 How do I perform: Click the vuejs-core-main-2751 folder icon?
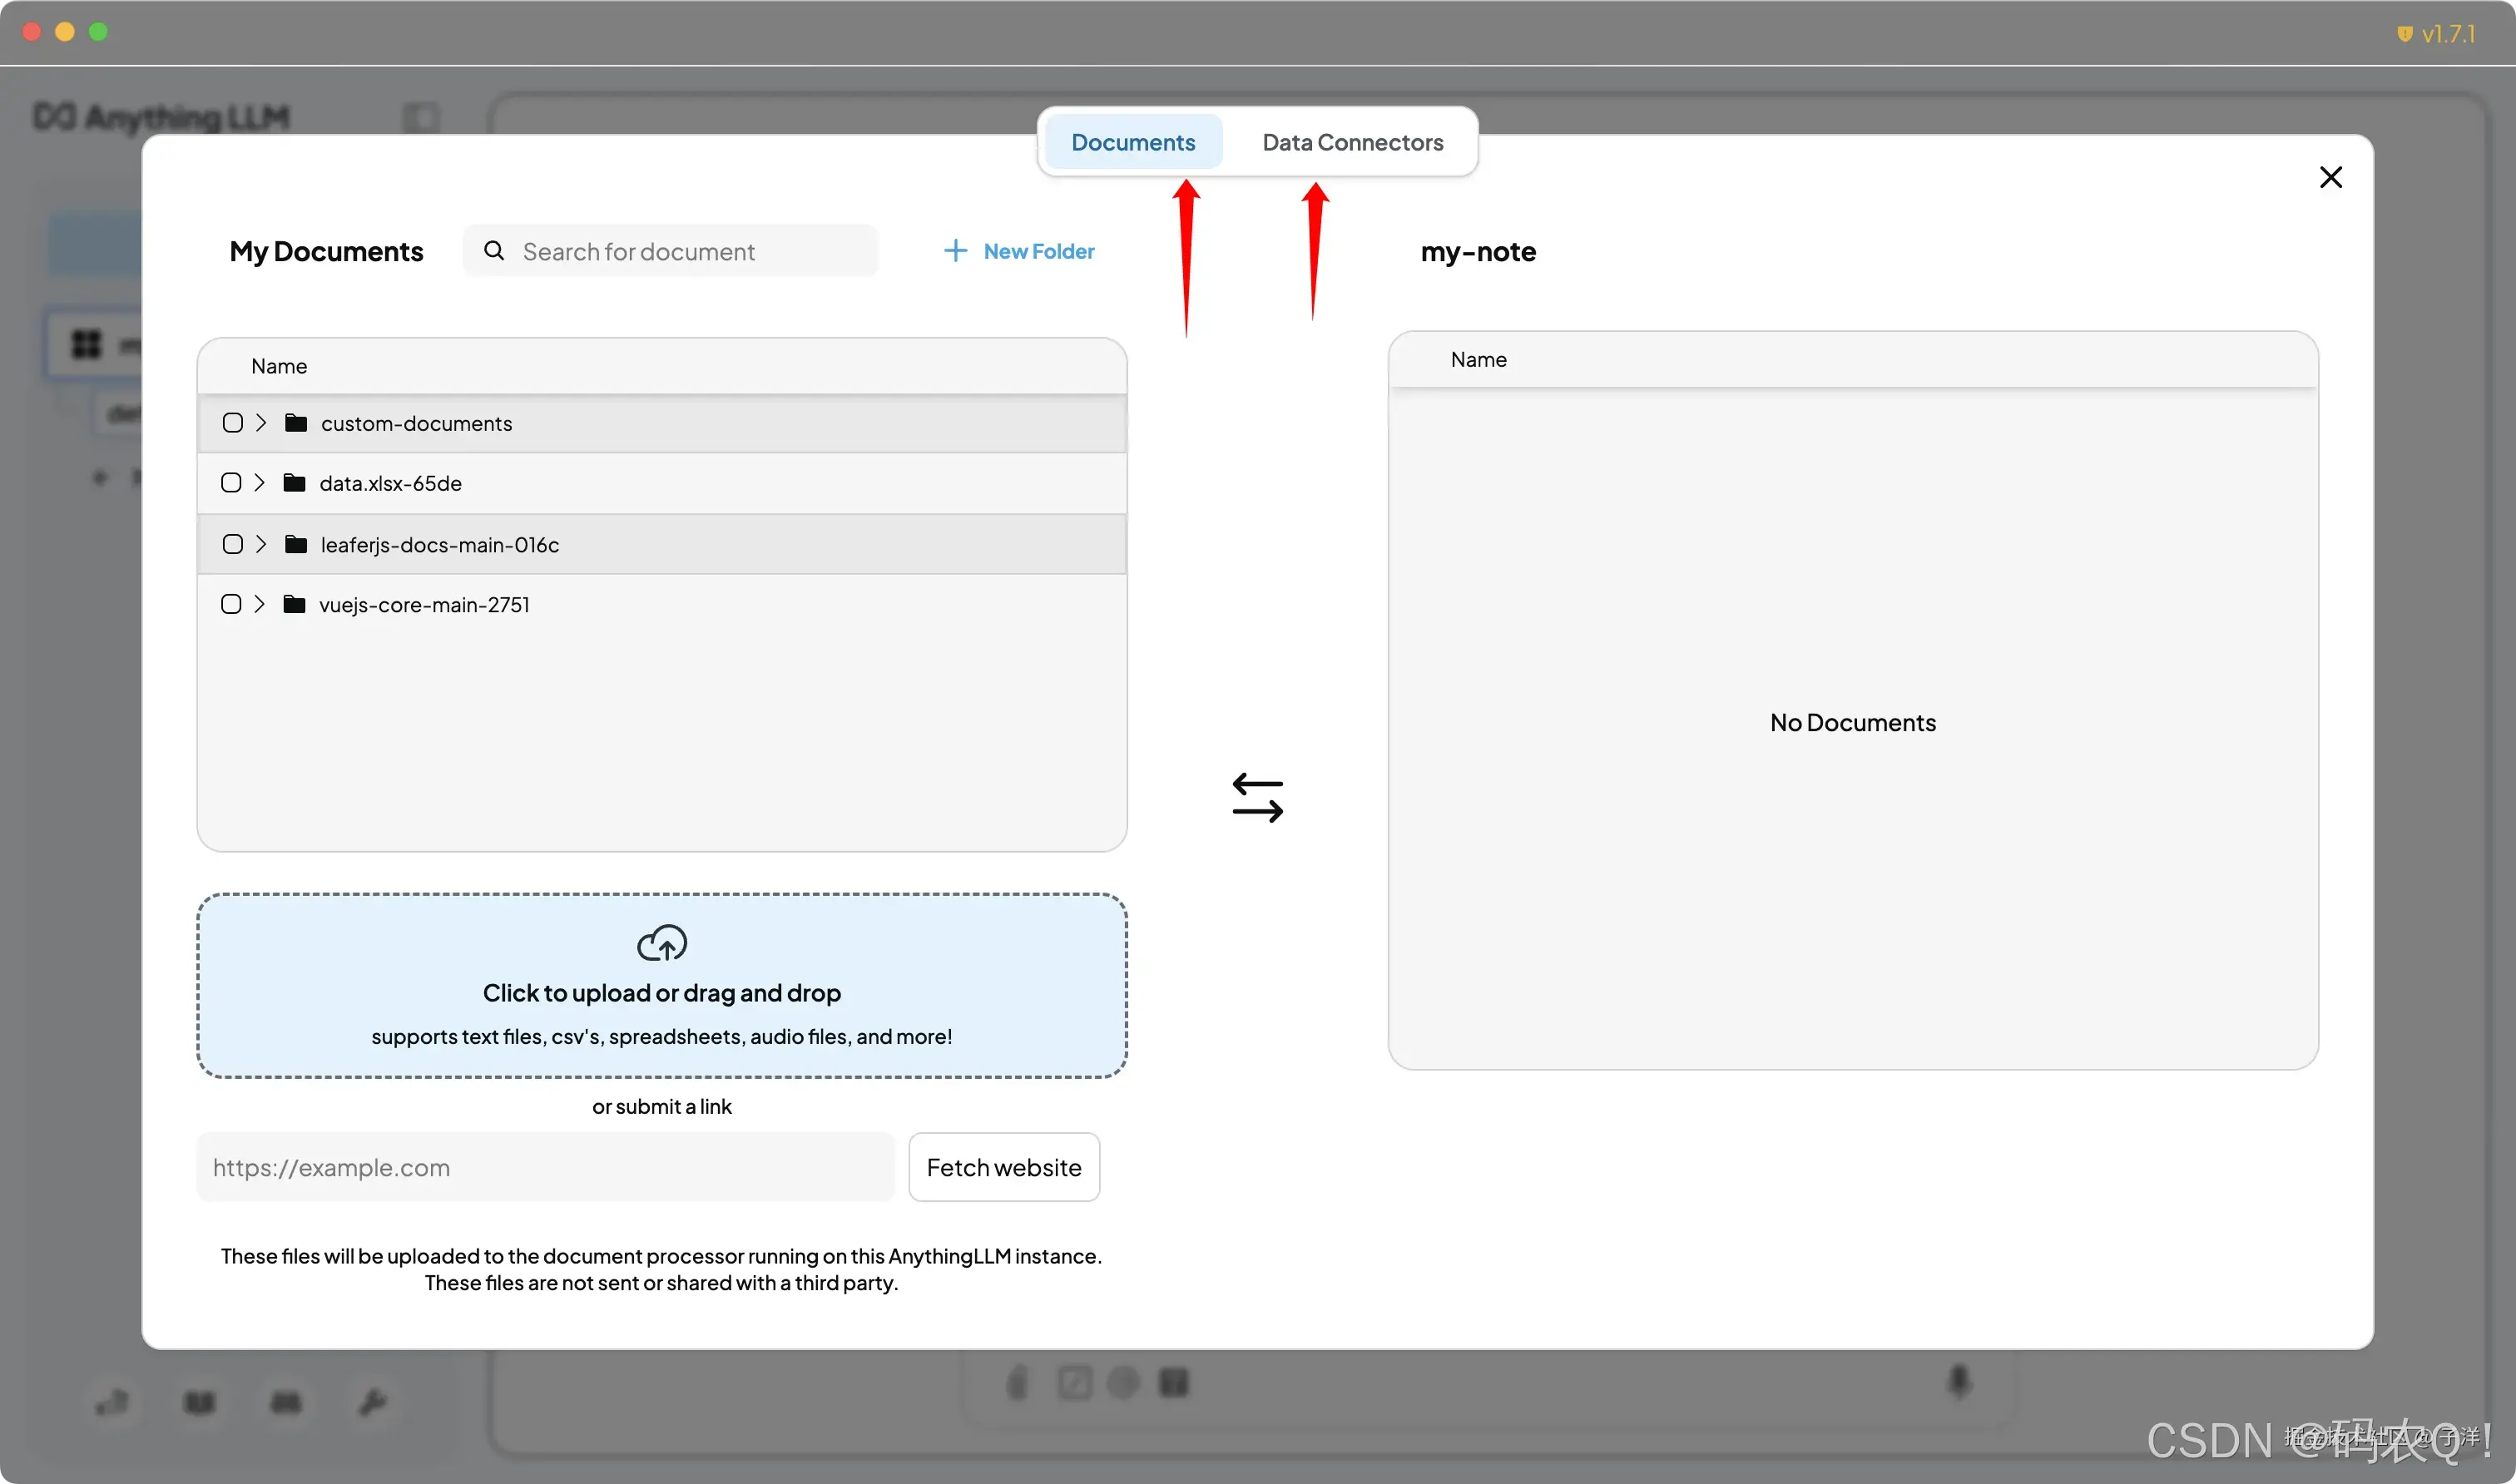[294, 604]
